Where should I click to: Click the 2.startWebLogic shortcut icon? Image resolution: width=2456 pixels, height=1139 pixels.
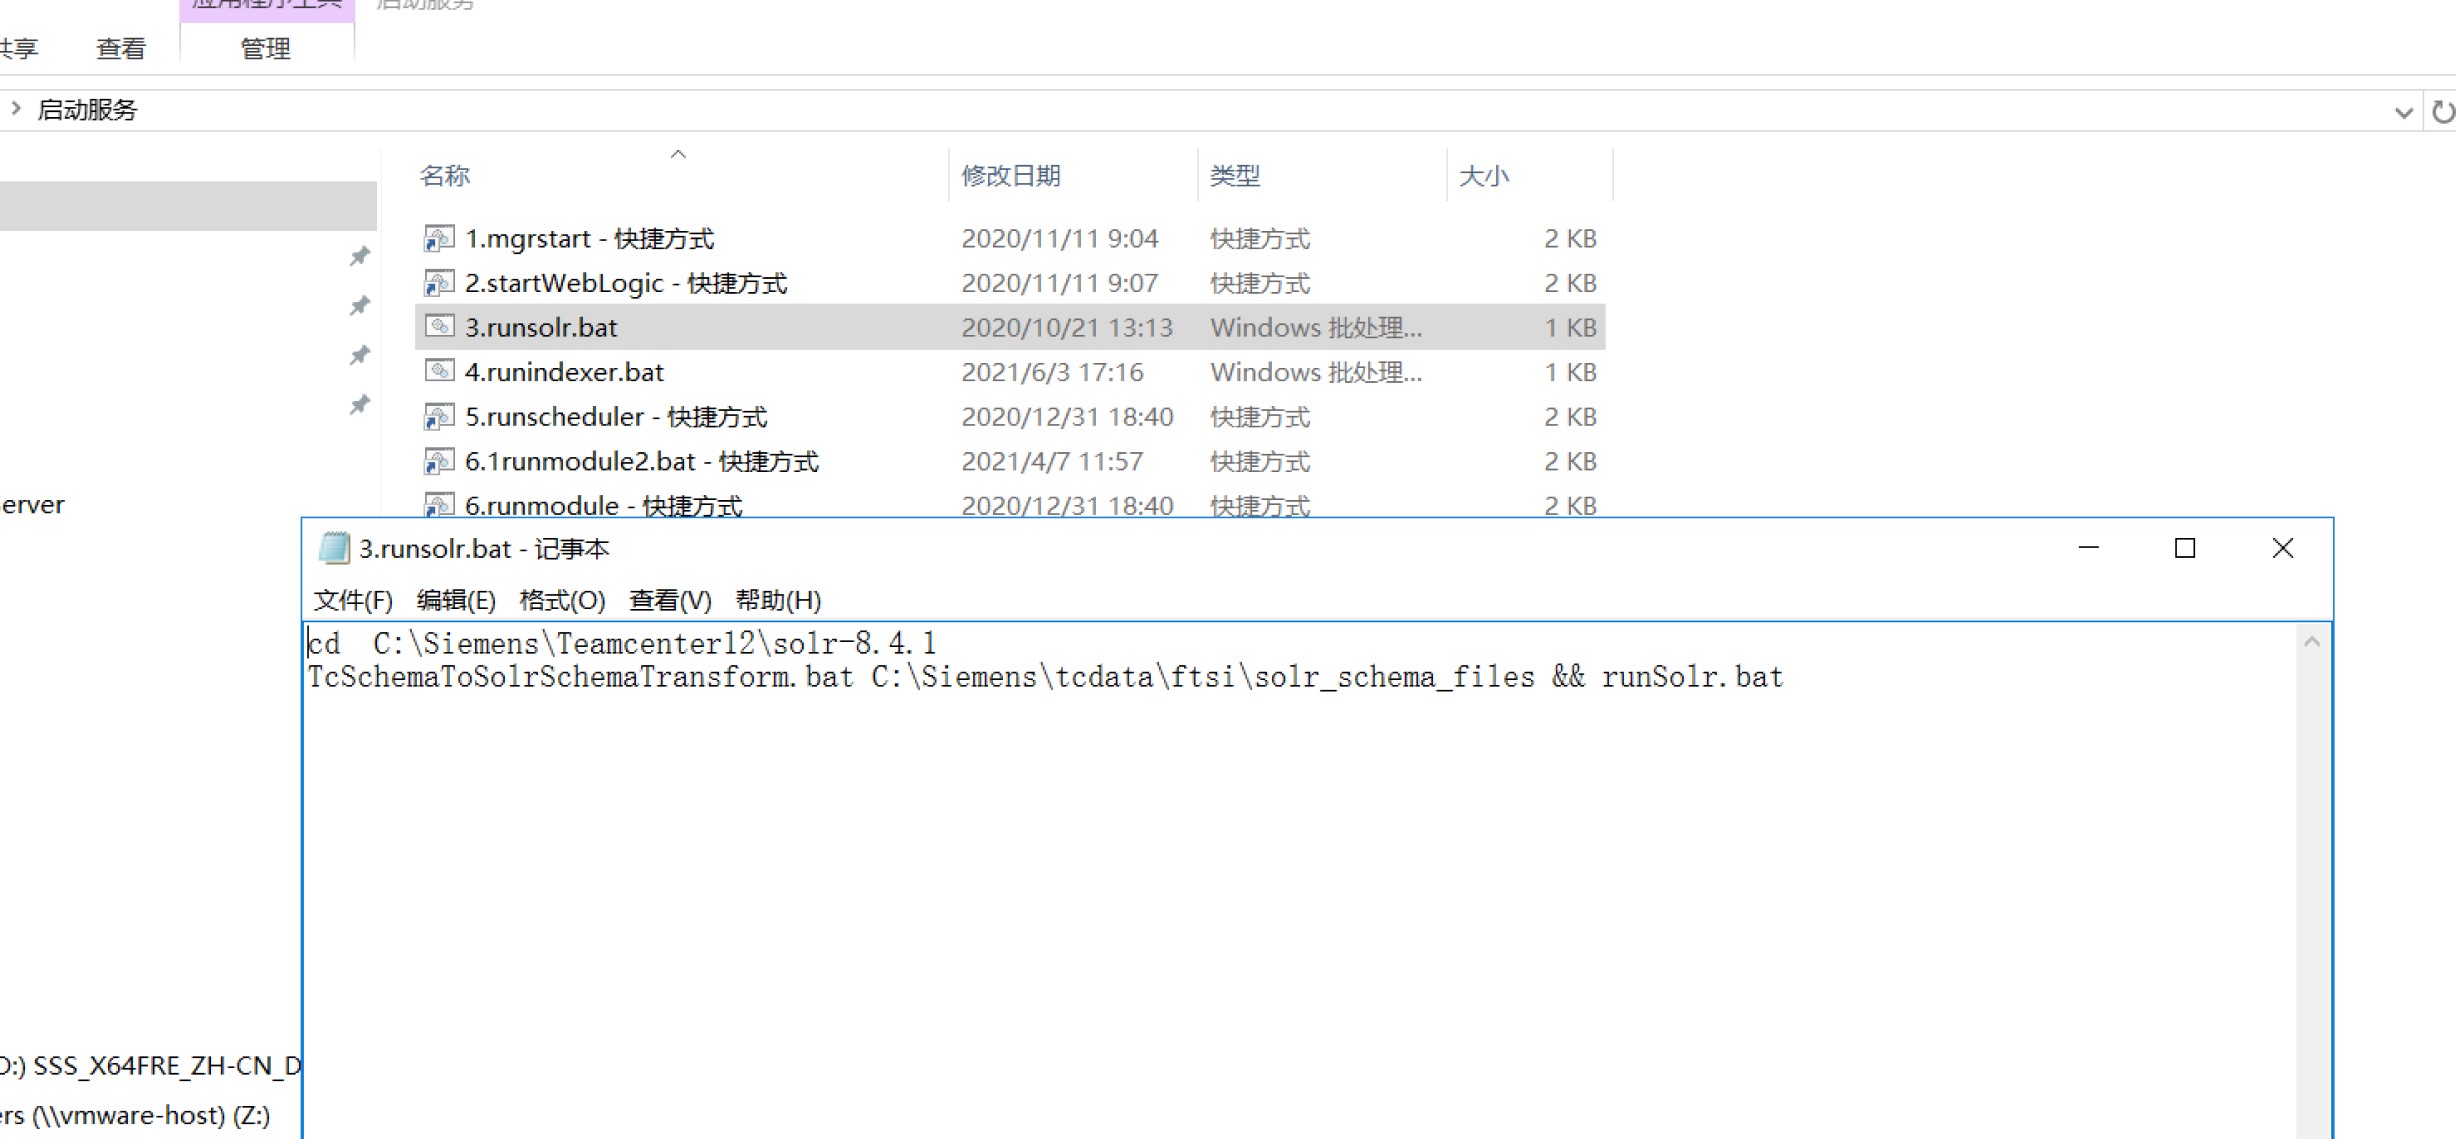tap(439, 283)
